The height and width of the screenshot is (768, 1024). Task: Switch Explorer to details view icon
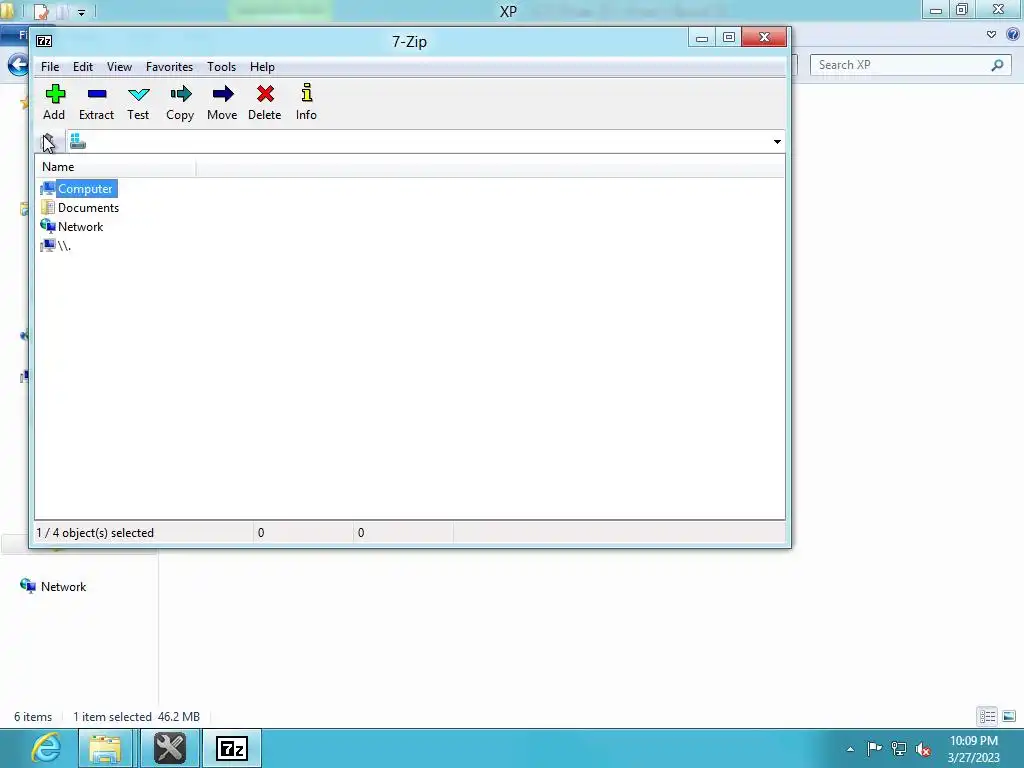[x=987, y=716]
